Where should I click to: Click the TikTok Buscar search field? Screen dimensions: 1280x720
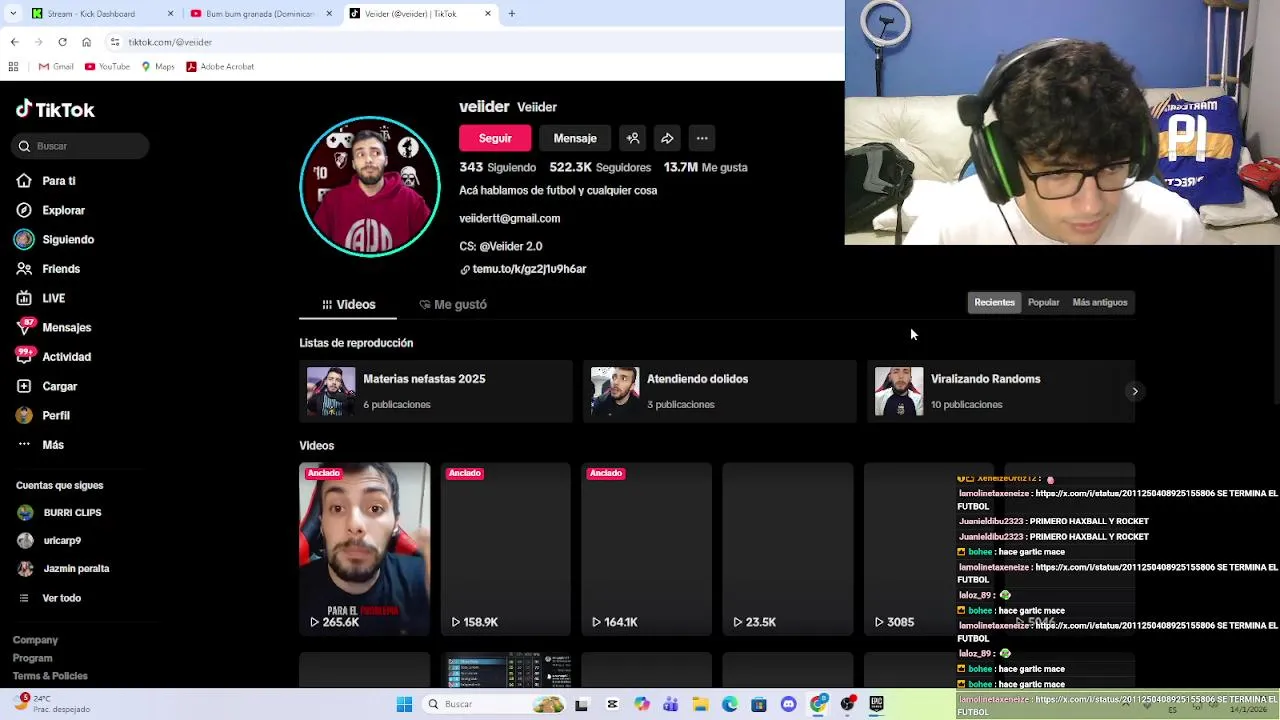82,146
